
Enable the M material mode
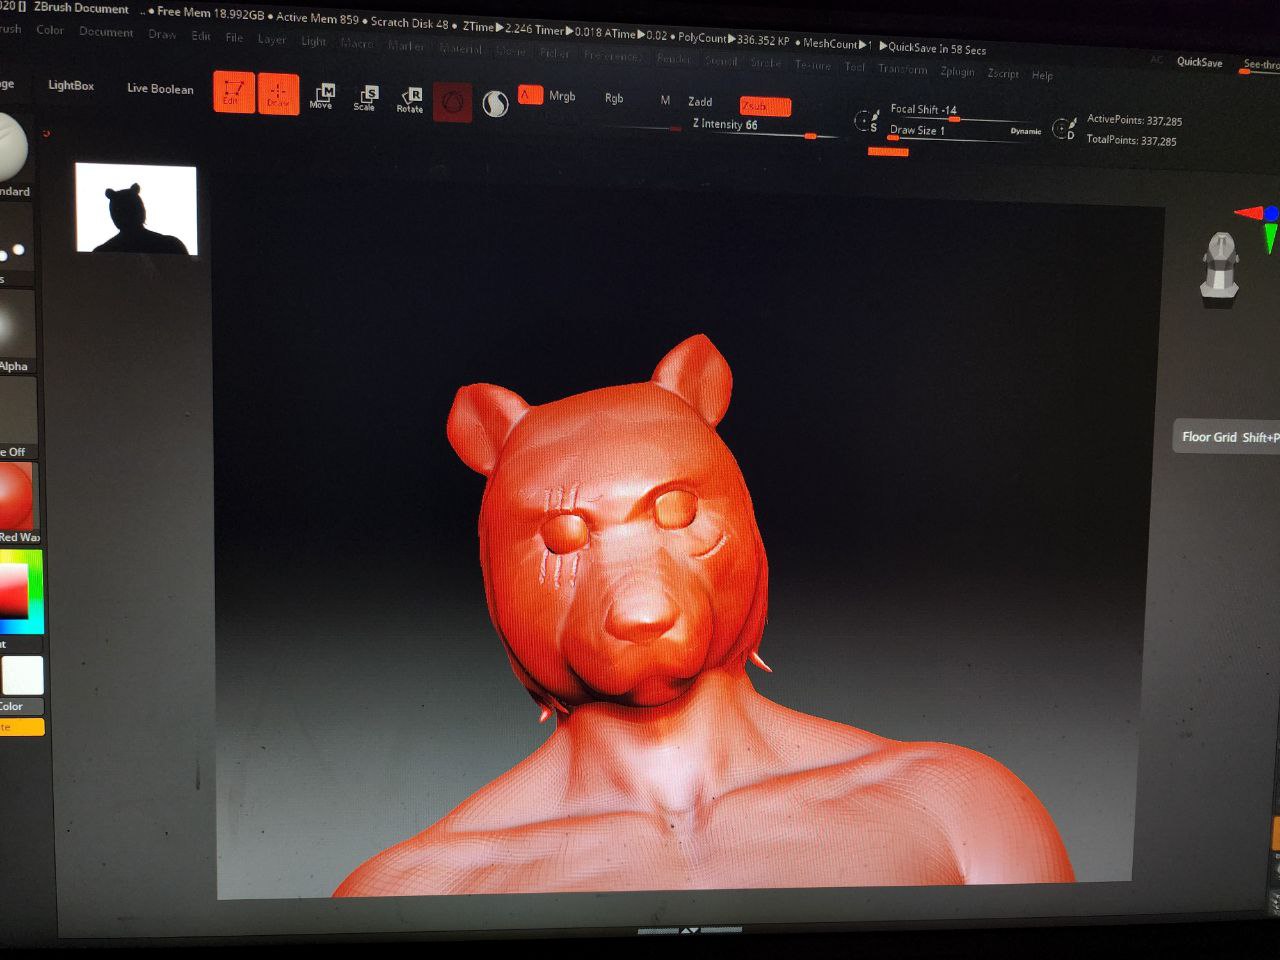665,100
